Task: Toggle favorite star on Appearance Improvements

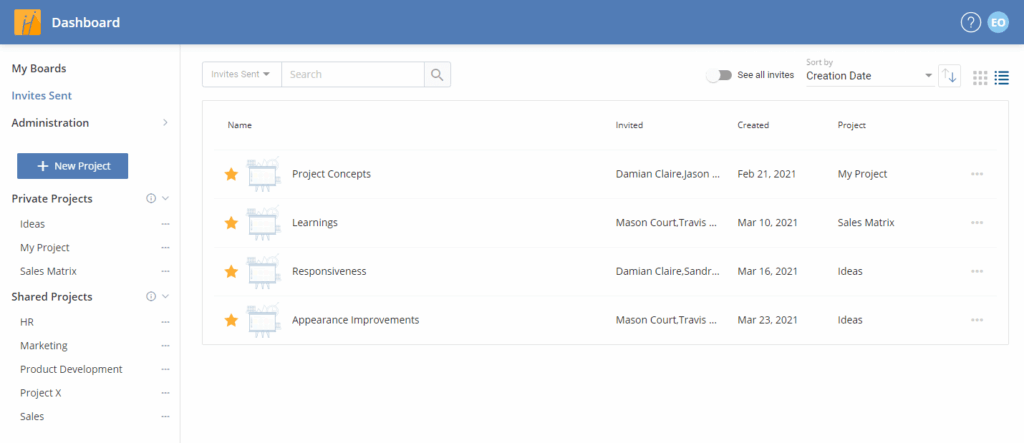Action: click(x=231, y=320)
